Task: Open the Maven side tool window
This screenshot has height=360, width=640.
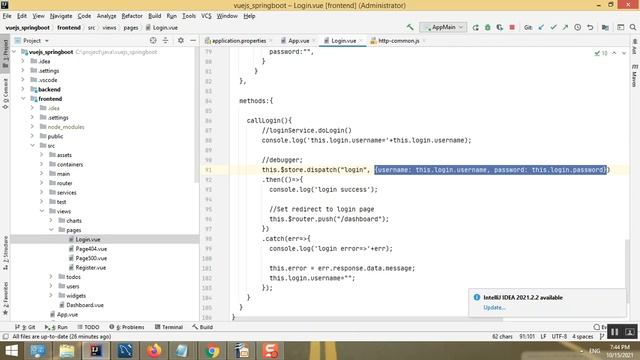Action: pyautogui.click(x=635, y=76)
